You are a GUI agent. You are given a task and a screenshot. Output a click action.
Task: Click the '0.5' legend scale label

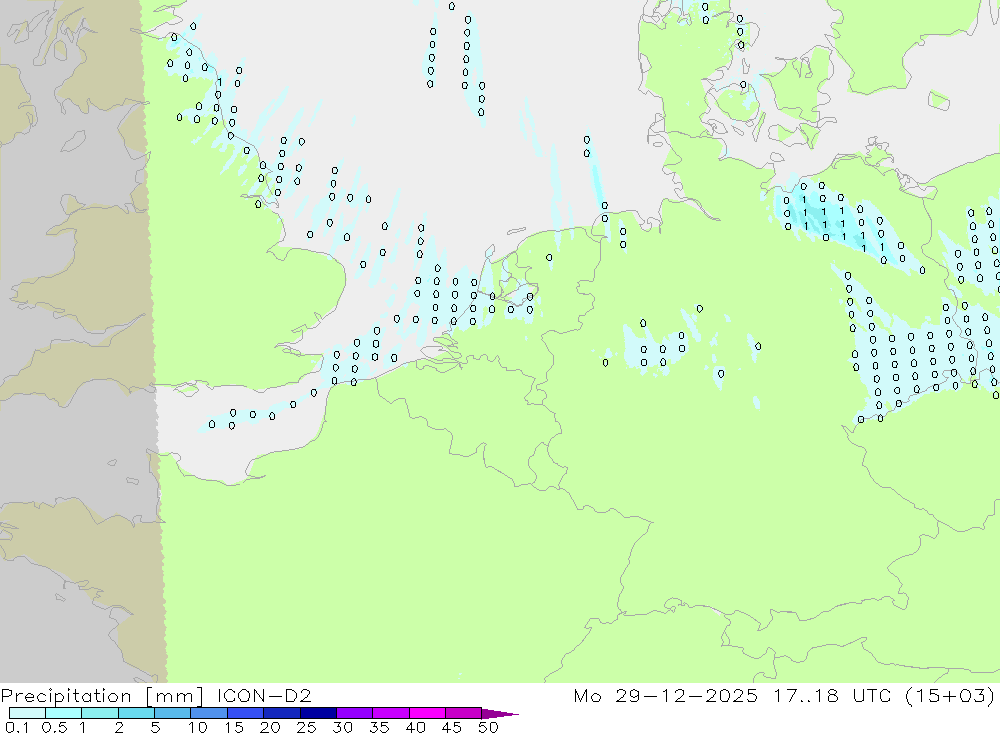coord(55,727)
